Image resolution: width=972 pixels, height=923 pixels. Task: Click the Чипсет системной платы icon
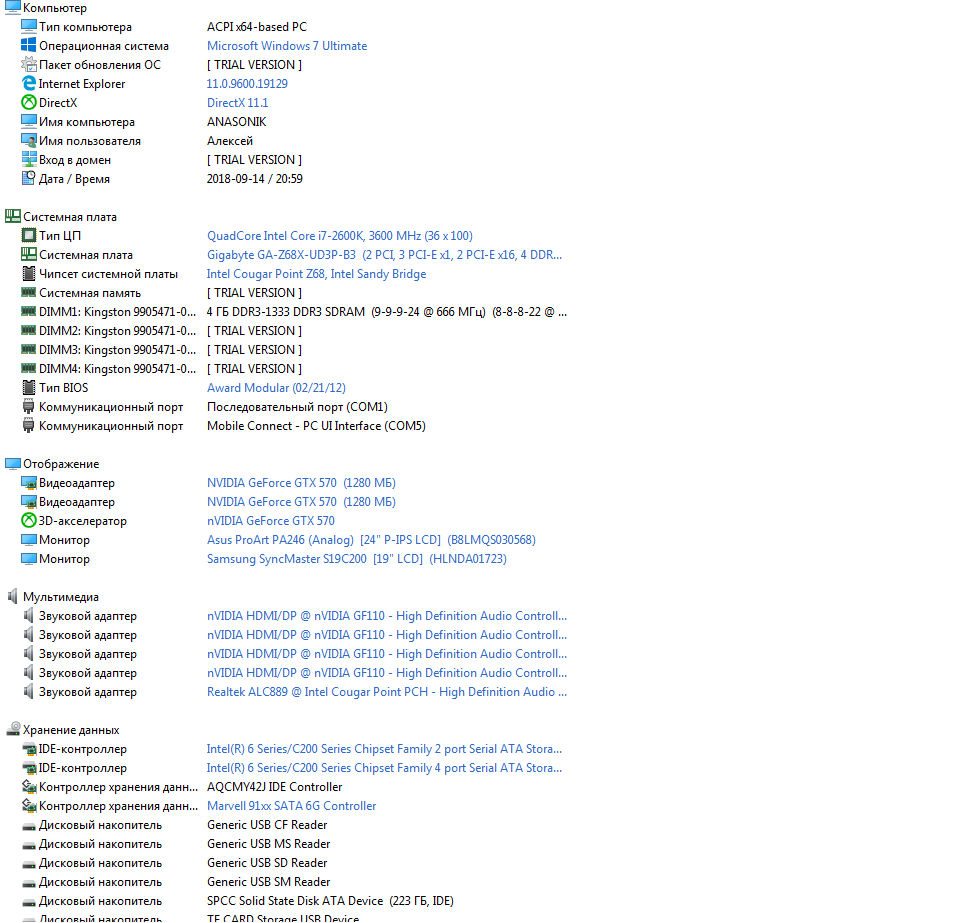(x=29, y=273)
